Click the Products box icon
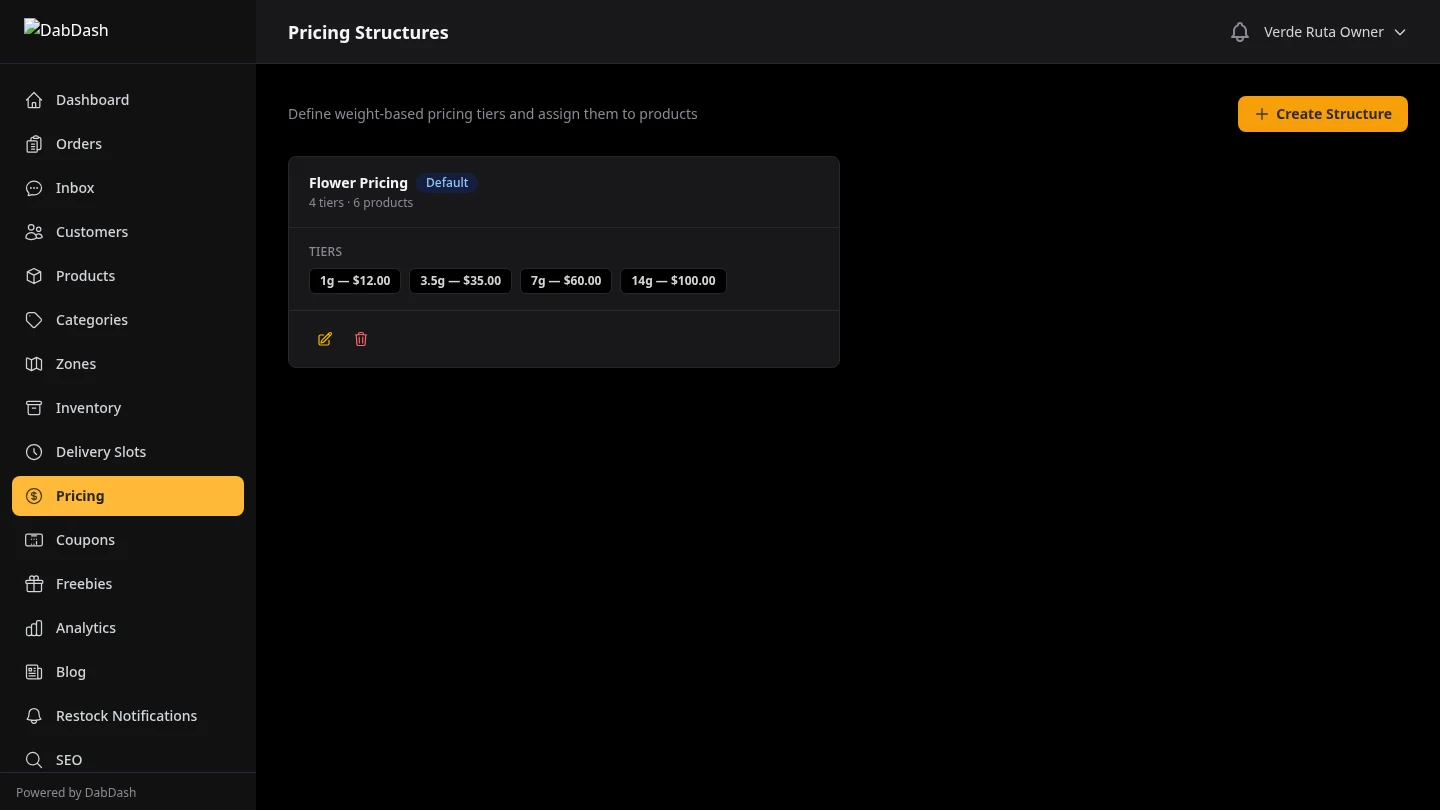The image size is (1440, 810). click(34, 276)
